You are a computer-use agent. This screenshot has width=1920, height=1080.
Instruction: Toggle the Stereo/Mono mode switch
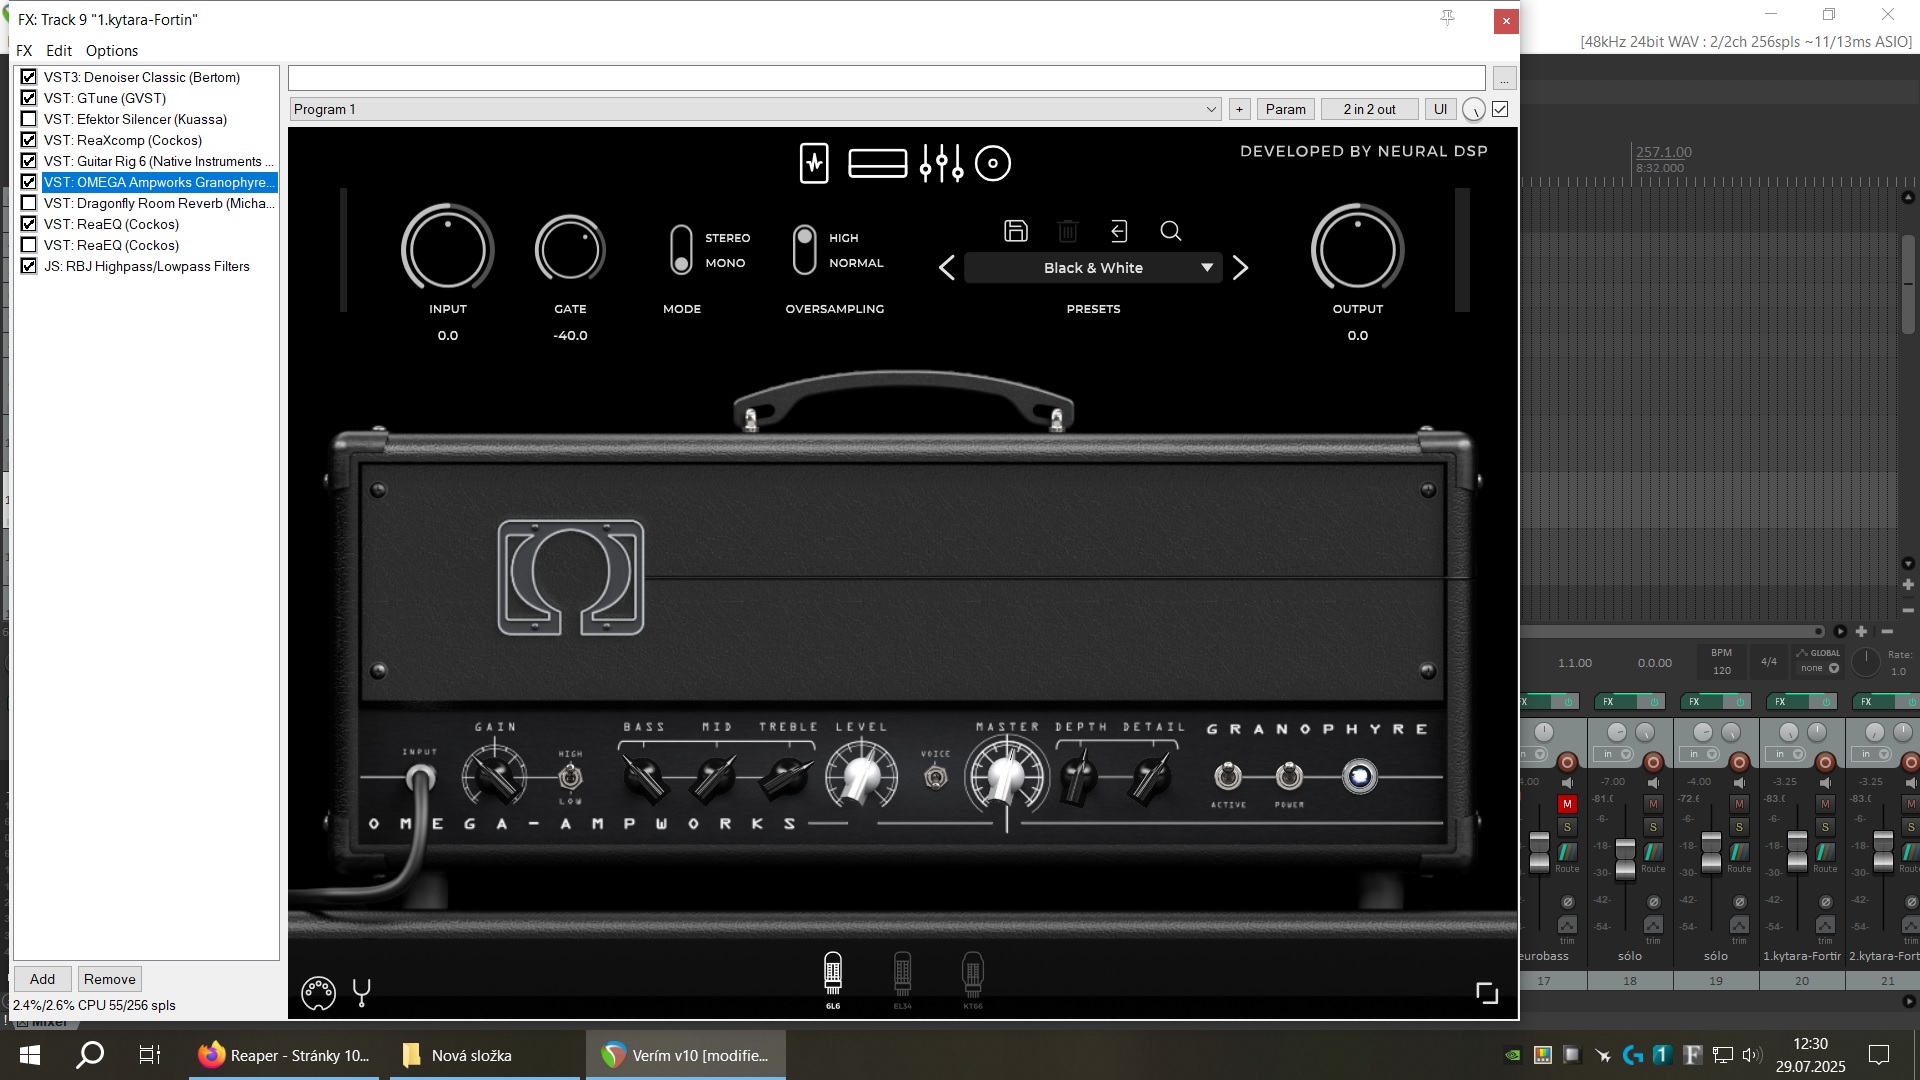[681, 250]
